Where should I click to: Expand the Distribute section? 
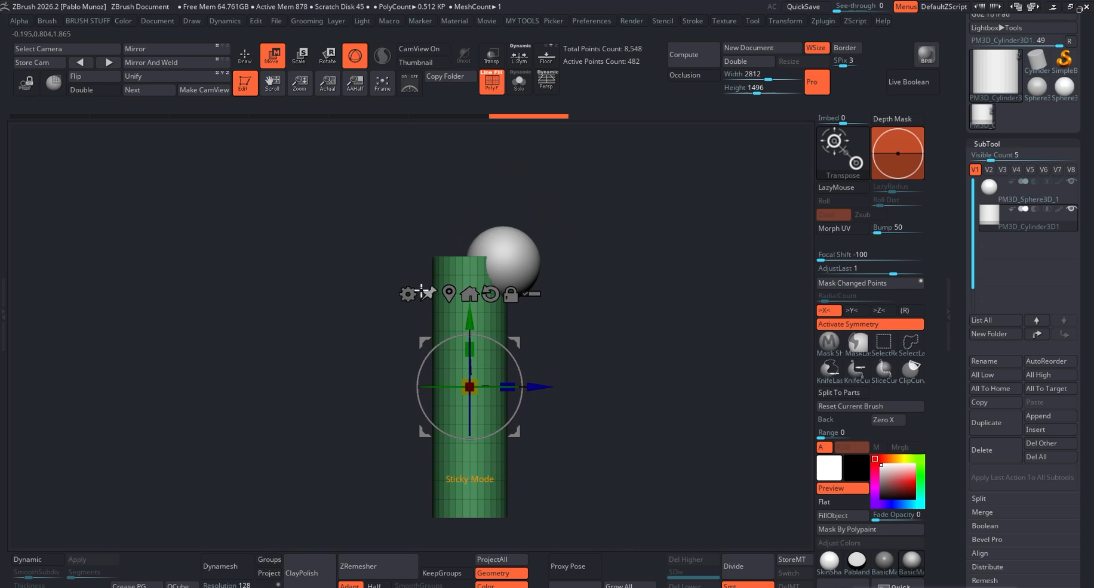[987, 567]
